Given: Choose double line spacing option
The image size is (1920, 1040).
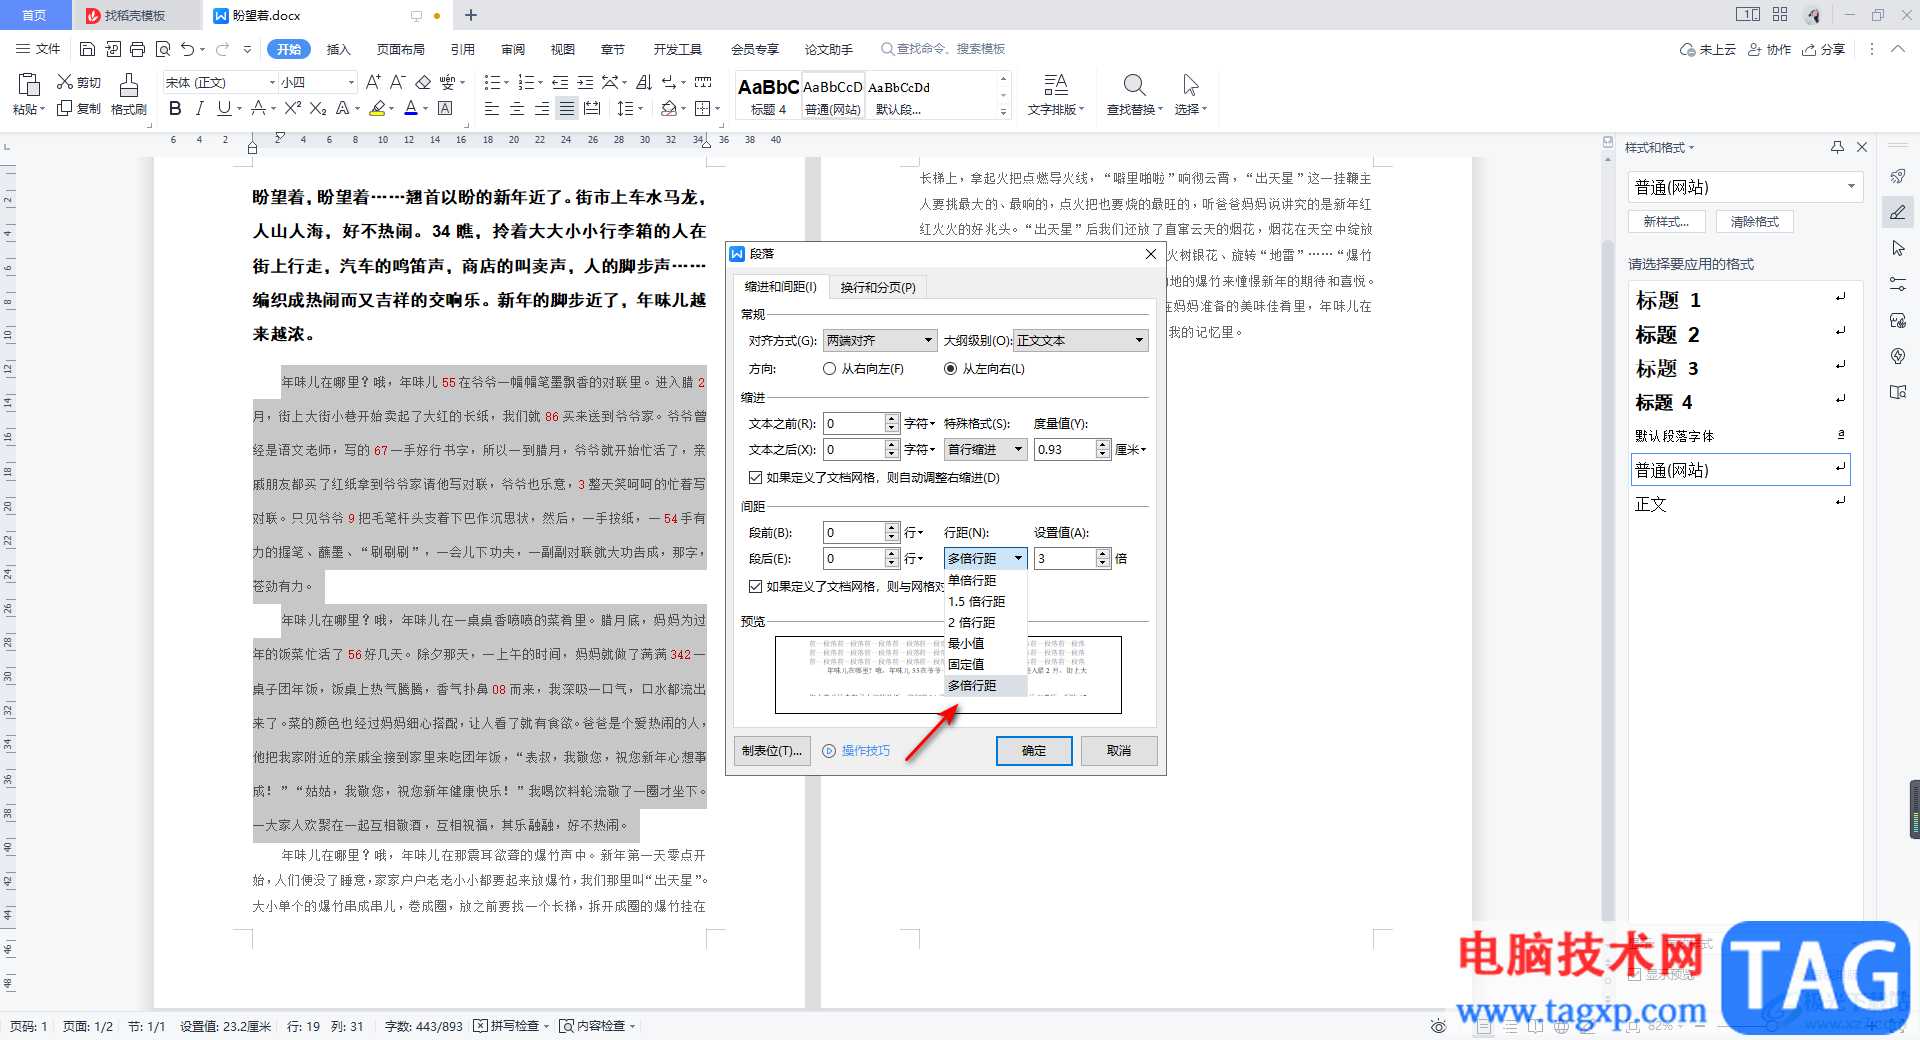Looking at the screenshot, I should tap(986, 623).
